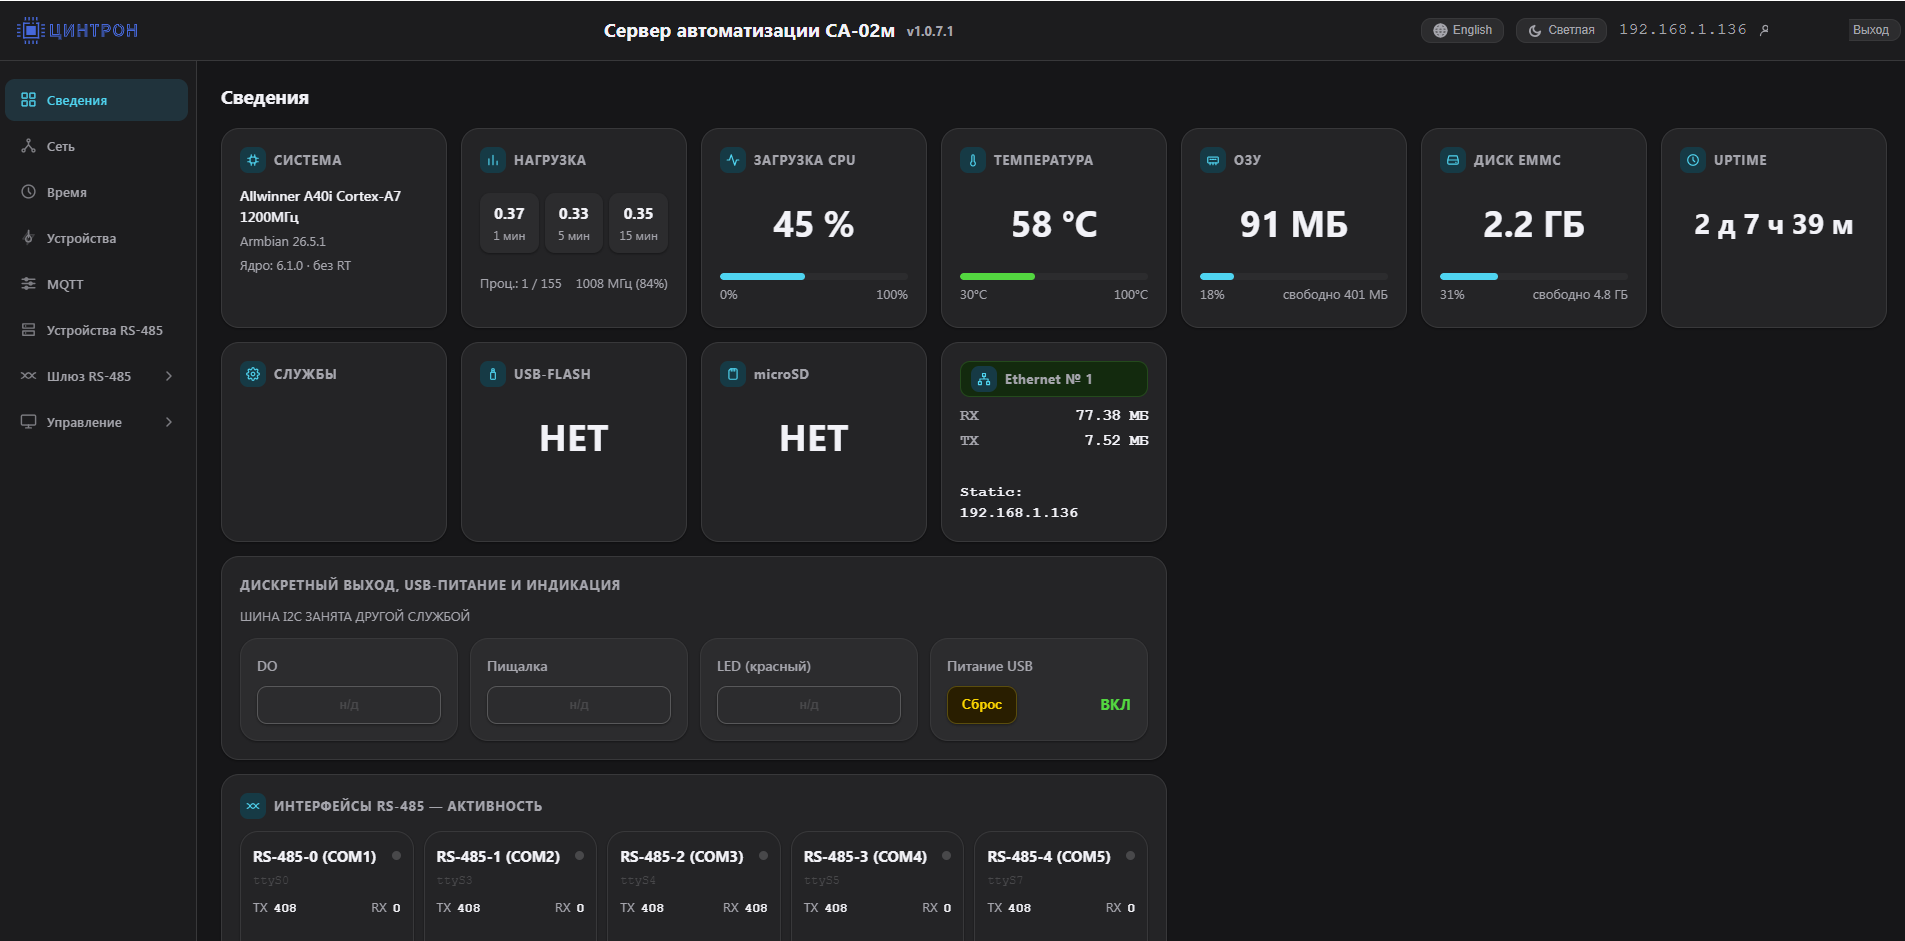The width and height of the screenshot is (1905, 941).
Task: Click RS-485-1 (COM2) activity indicator dot
Action: [x=579, y=856]
